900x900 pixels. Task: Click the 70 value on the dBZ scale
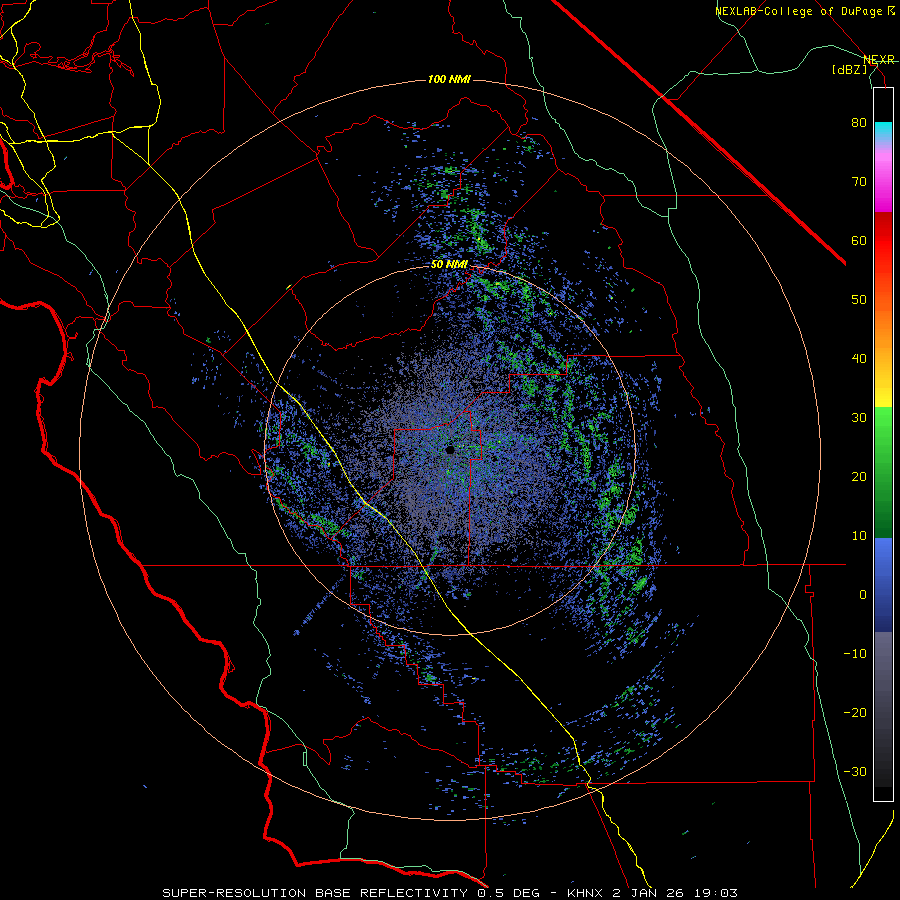tap(859, 181)
